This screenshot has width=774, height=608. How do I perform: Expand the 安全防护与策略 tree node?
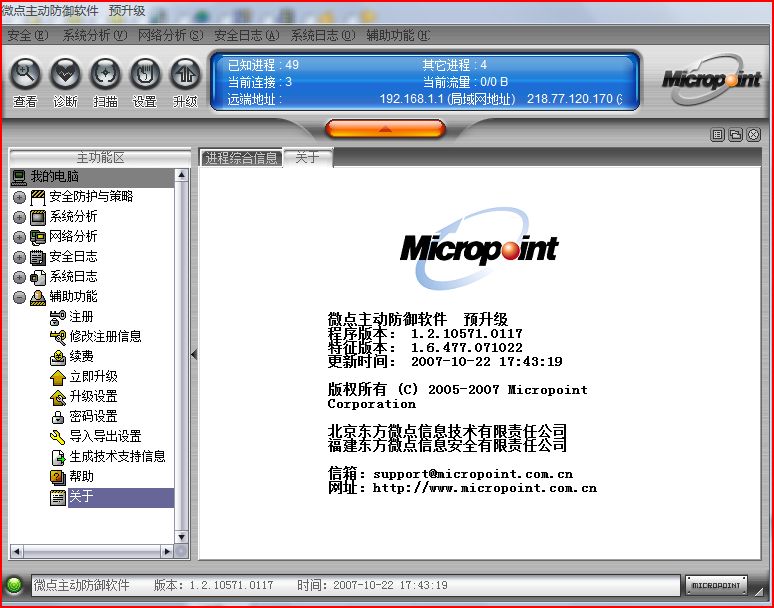(x=19, y=197)
